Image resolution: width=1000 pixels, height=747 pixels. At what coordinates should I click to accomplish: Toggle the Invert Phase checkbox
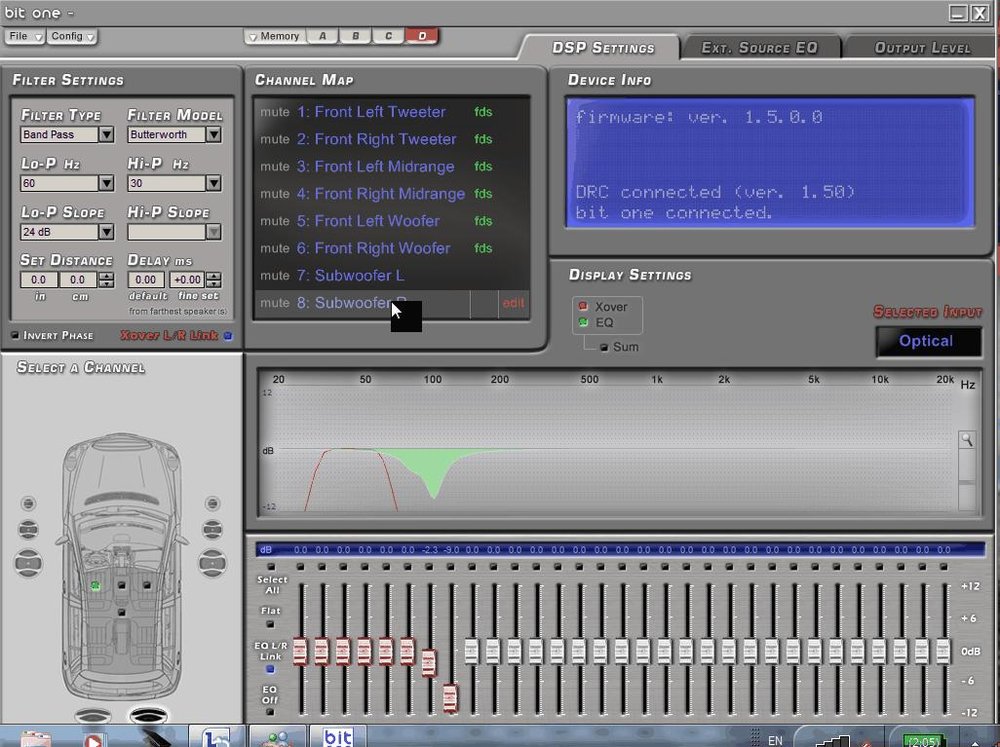coord(15,335)
